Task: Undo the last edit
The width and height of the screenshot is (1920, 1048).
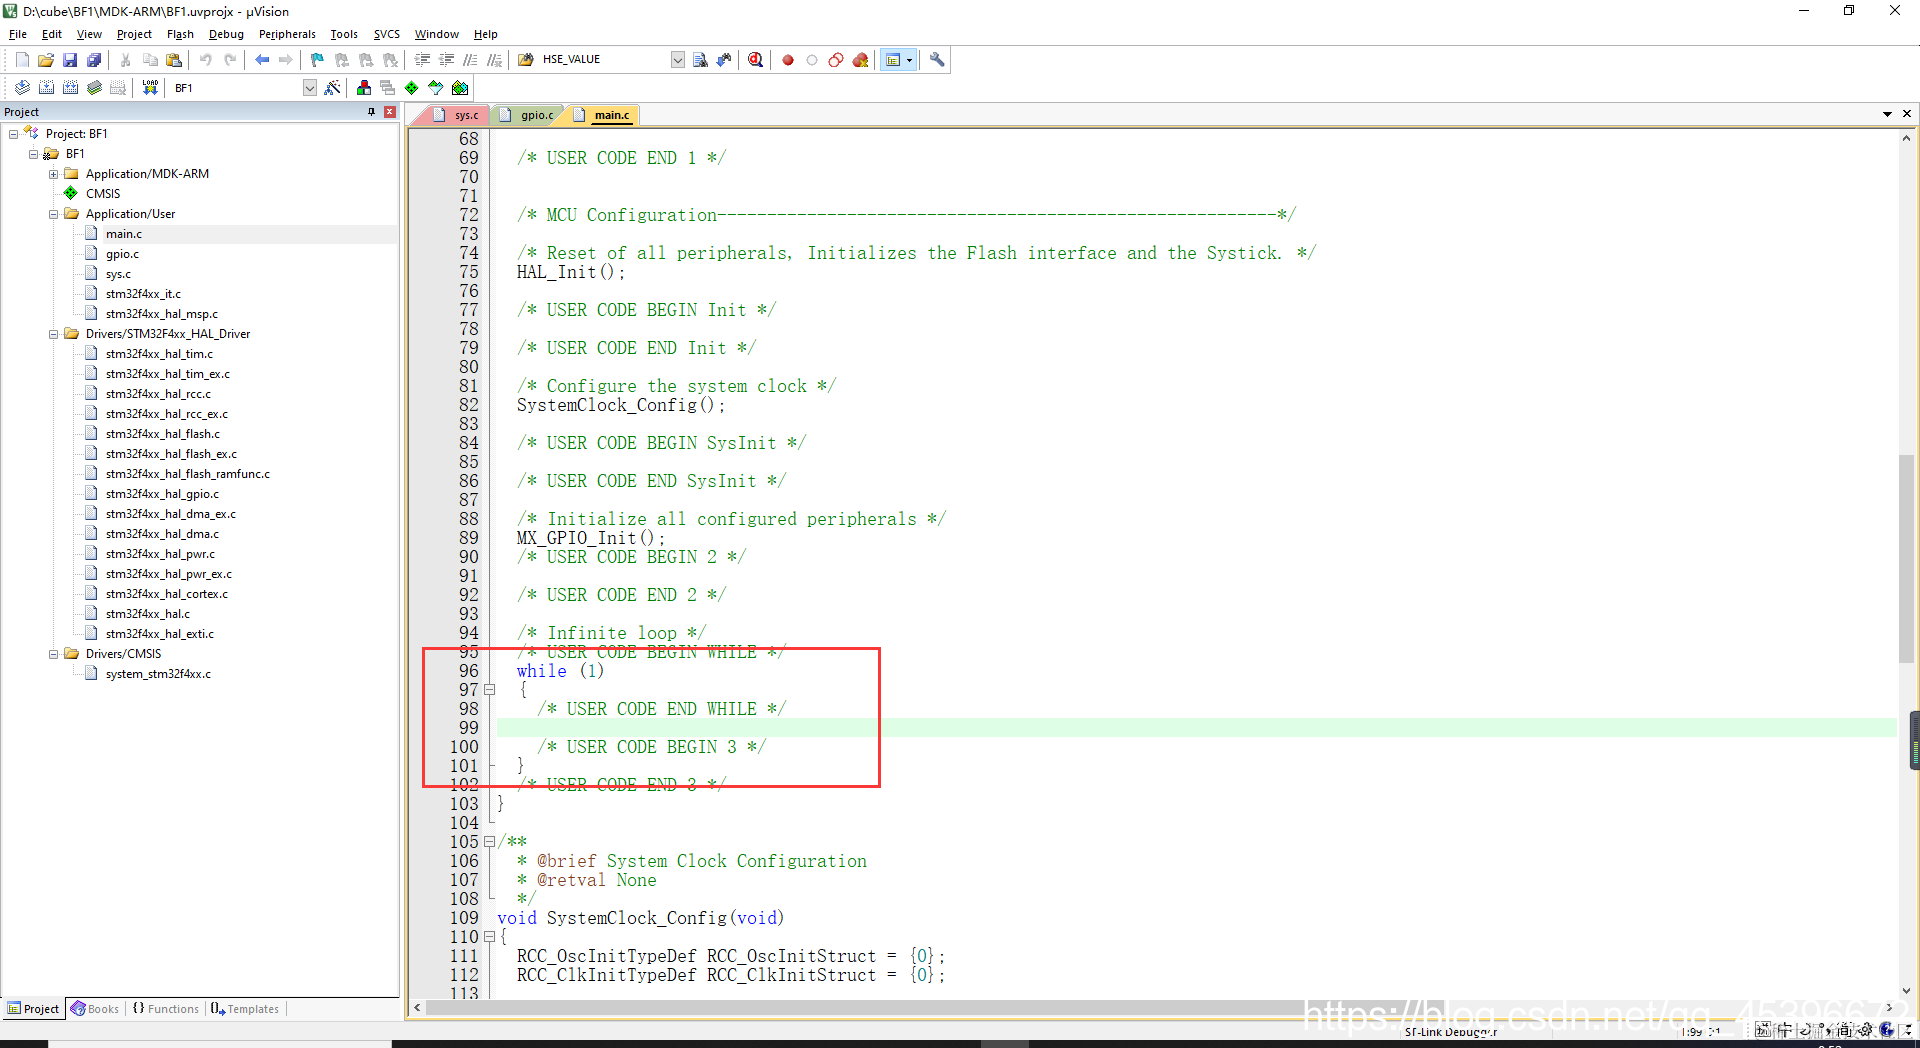Action: coord(206,60)
